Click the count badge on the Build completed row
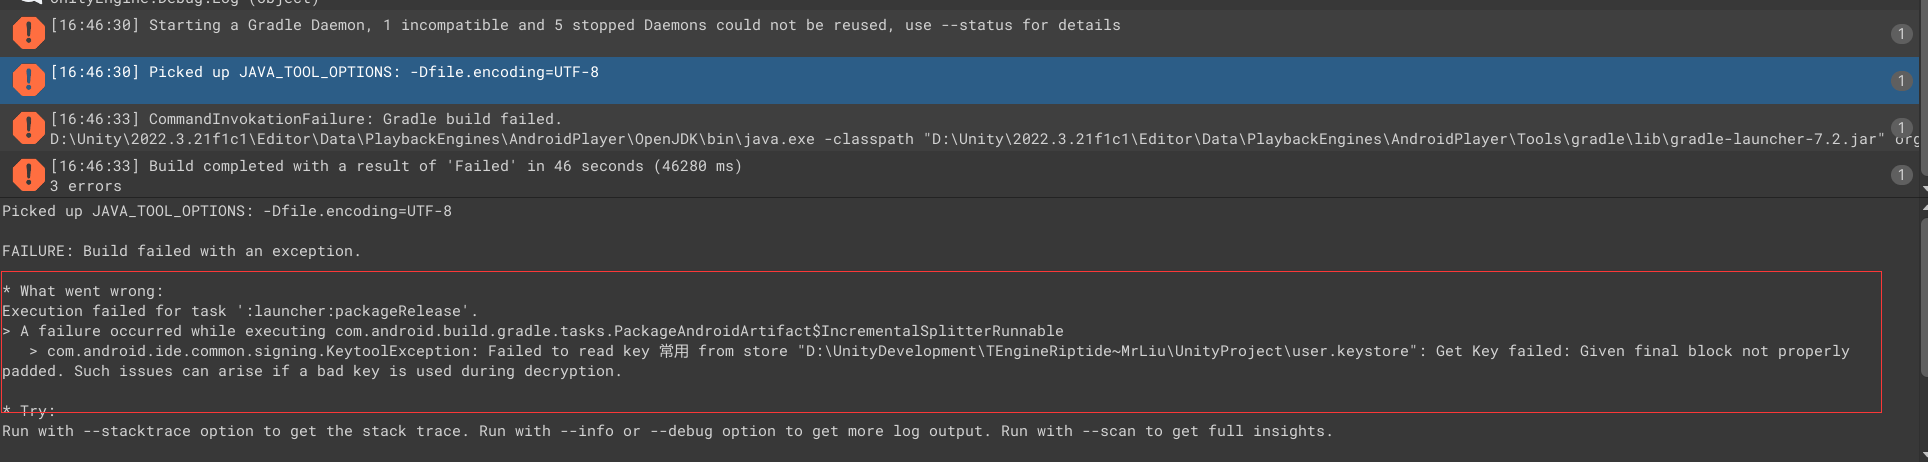This screenshot has width=1928, height=462. coord(1901,175)
